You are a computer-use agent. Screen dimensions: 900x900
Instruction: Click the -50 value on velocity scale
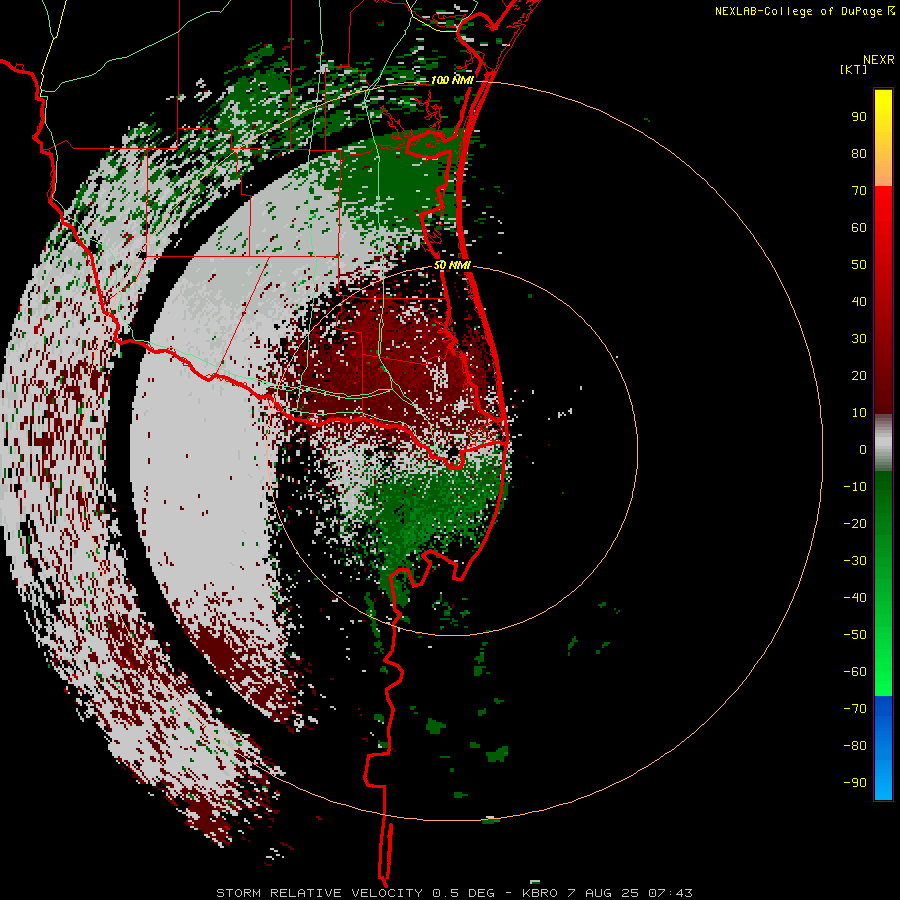coord(855,635)
